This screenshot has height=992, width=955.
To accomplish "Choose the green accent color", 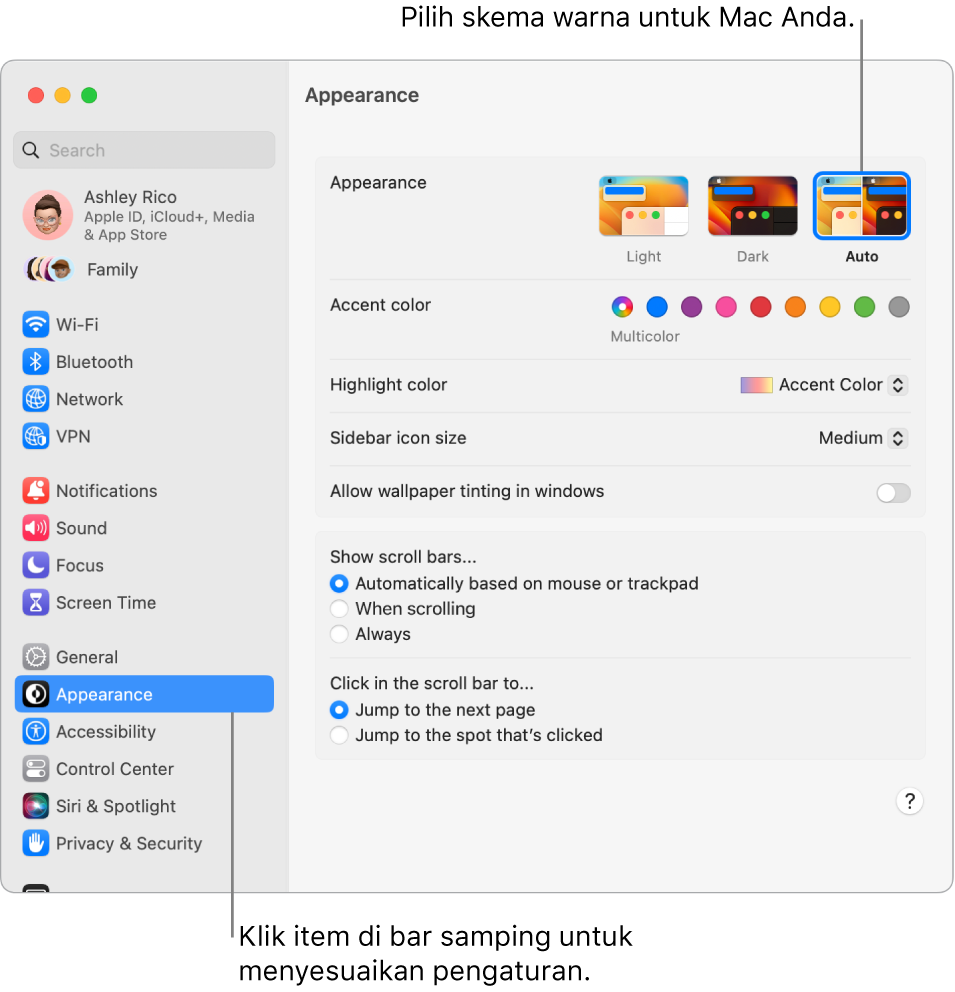I will coord(865,307).
